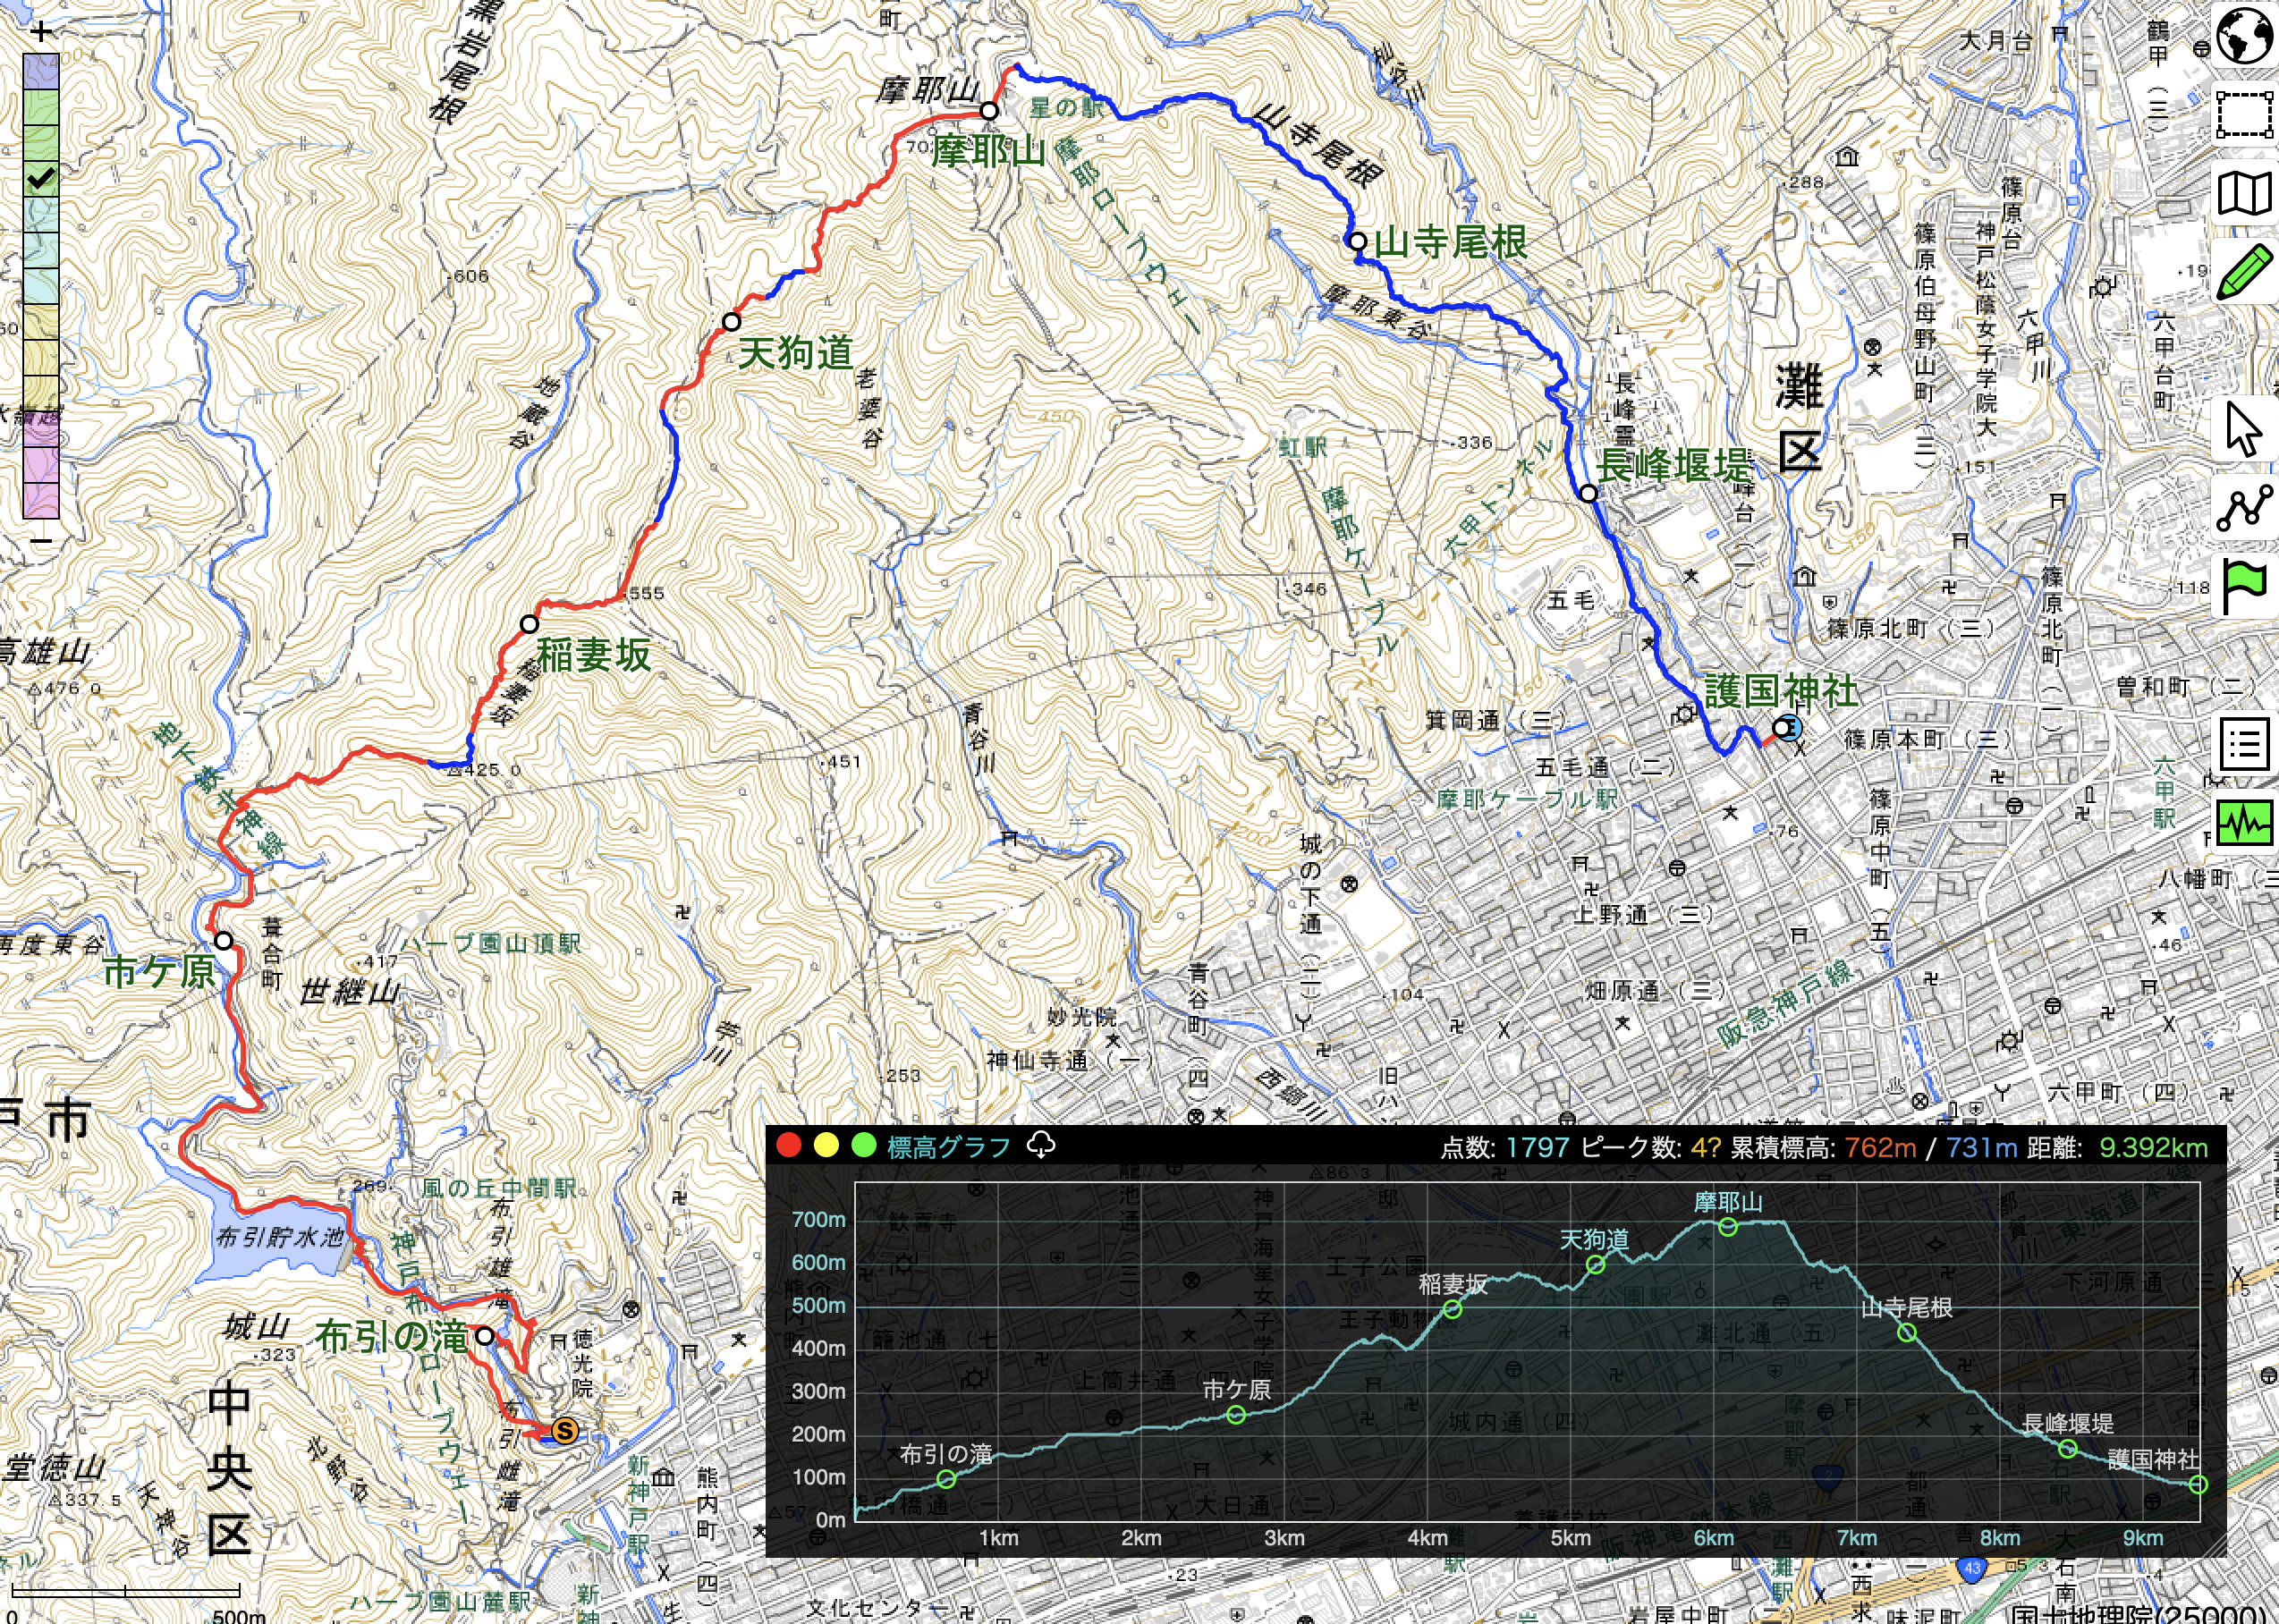The height and width of the screenshot is (1624, 2279).
Task: Toggle the green elevation graph icon
Action: (x=2244, y=823)
